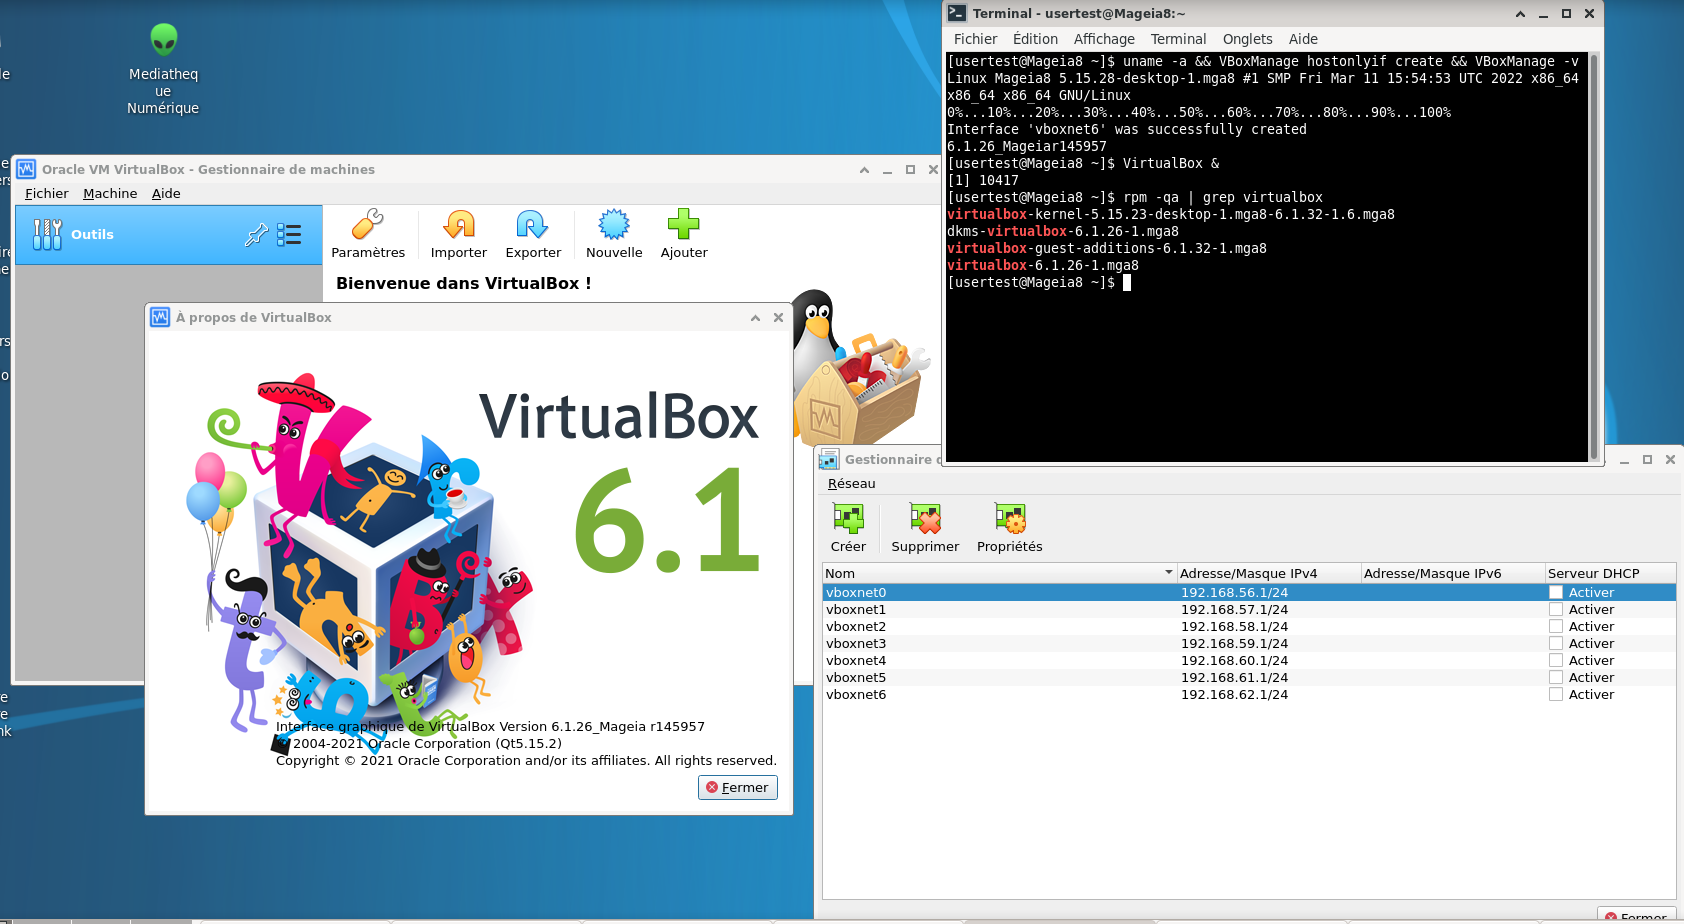Enable DHCP server for vboxnet0

1556,592
